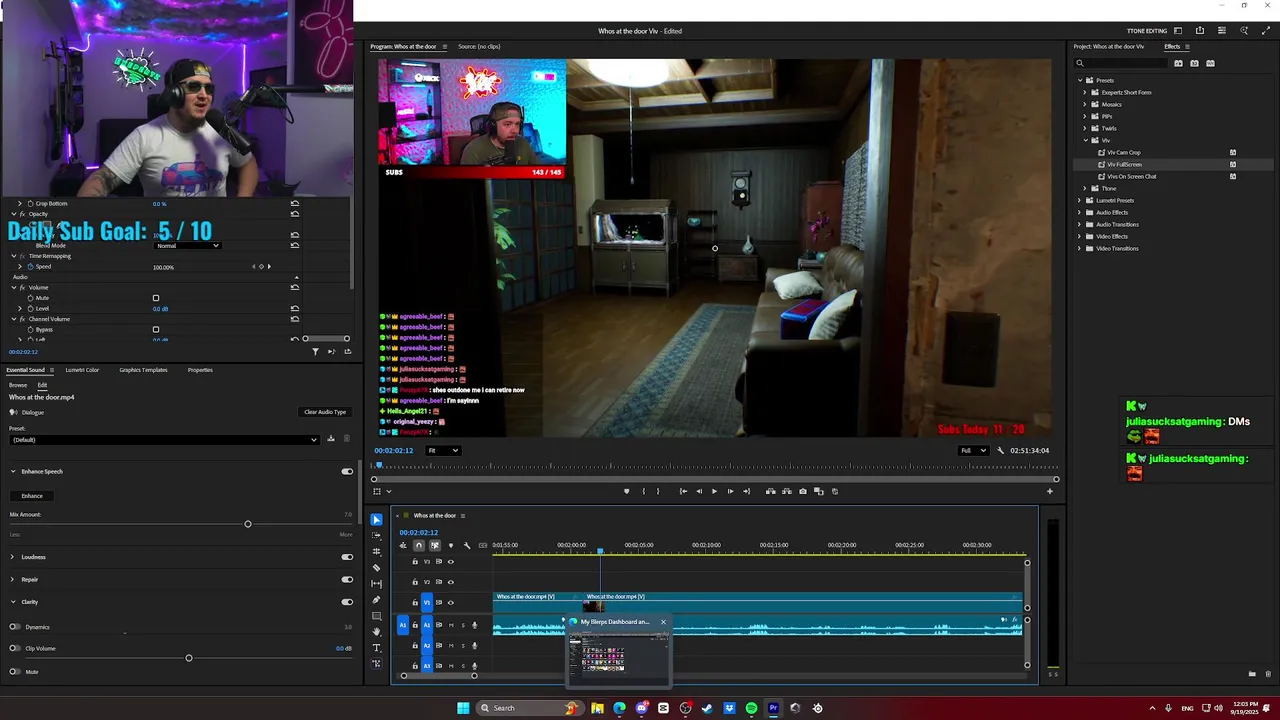Toggle Enhance Speech switch
This screenshot has width=1280, height=720.
click(x=347, y=471)
